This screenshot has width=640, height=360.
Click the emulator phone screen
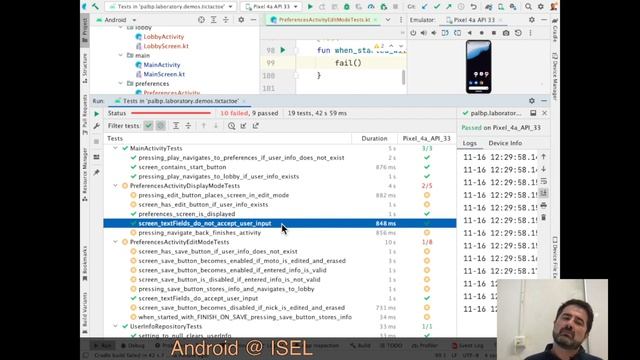click(x=478, y=67)
